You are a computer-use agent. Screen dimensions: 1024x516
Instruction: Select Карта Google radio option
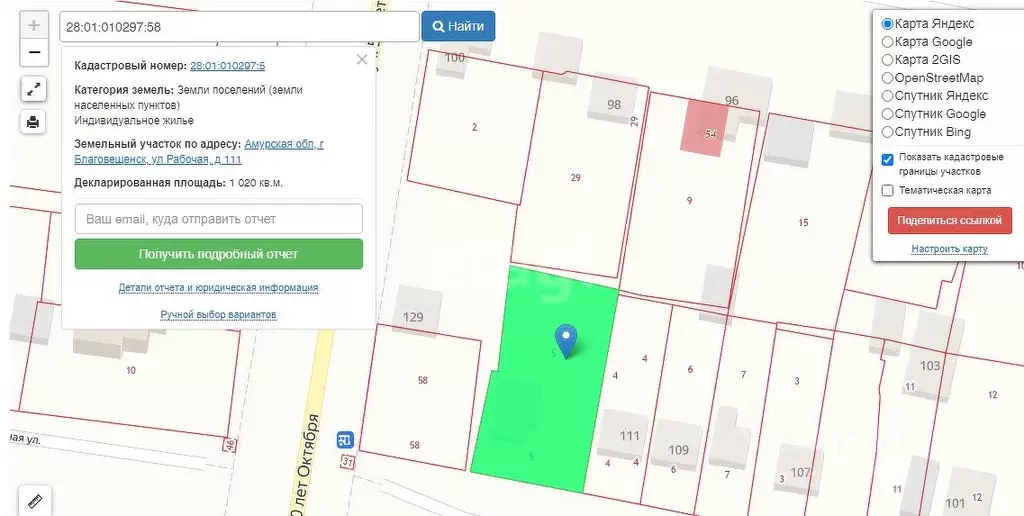click(887, 42)
